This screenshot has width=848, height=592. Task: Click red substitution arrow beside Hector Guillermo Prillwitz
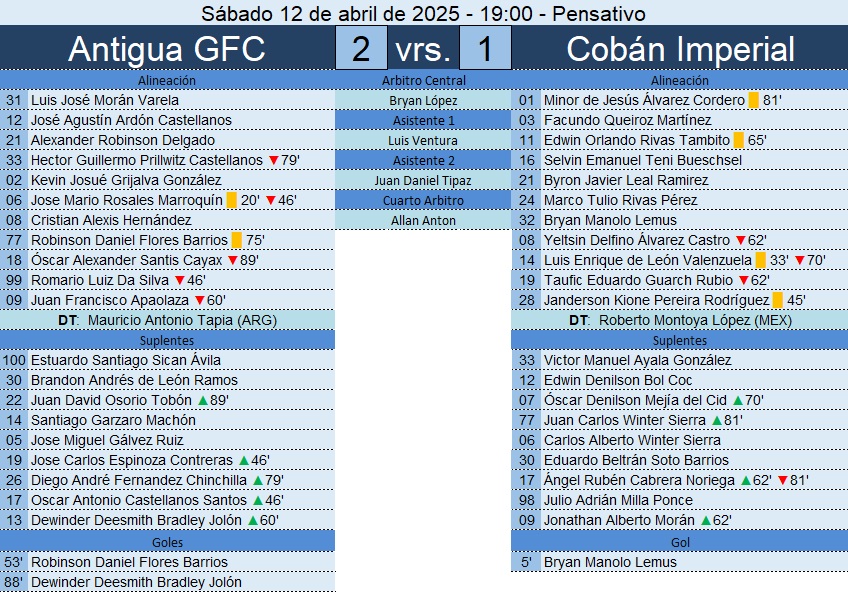click(x=274, y=160)
